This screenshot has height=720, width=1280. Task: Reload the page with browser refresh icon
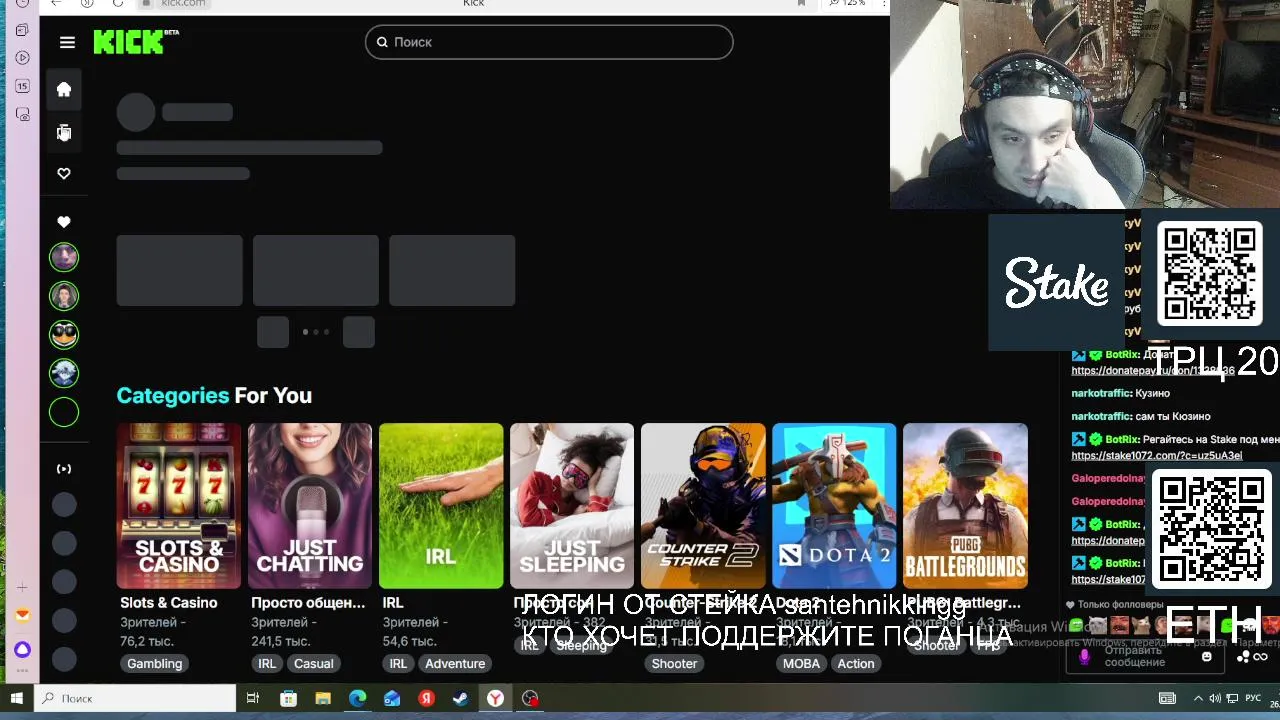[117, 3]
